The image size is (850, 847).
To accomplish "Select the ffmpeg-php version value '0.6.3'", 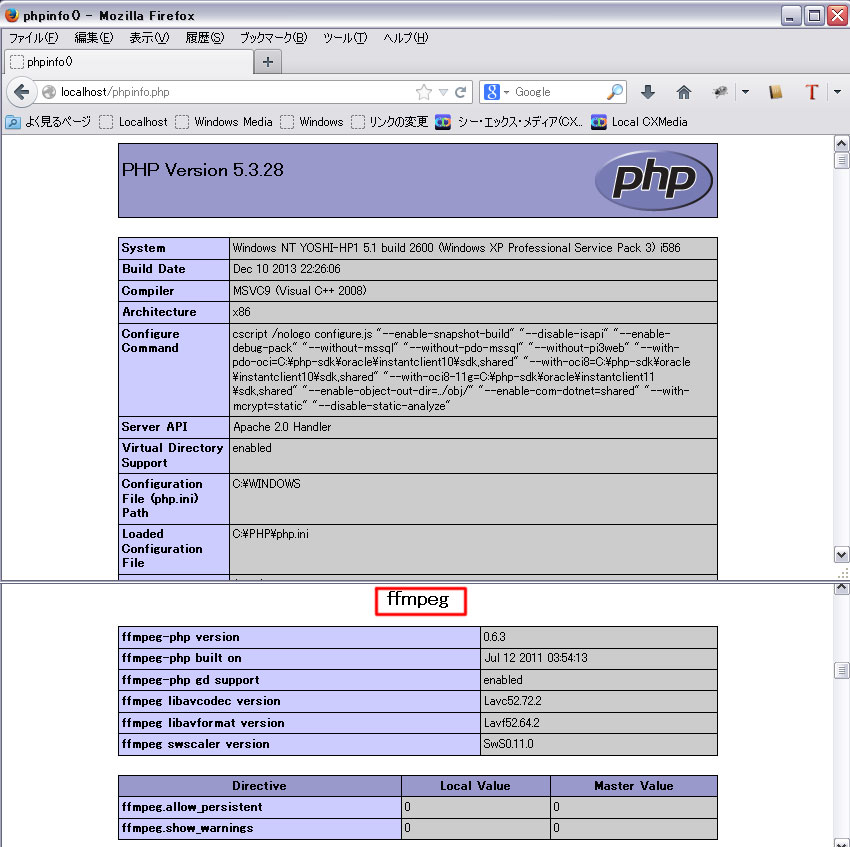I will [x=494, y=637].
